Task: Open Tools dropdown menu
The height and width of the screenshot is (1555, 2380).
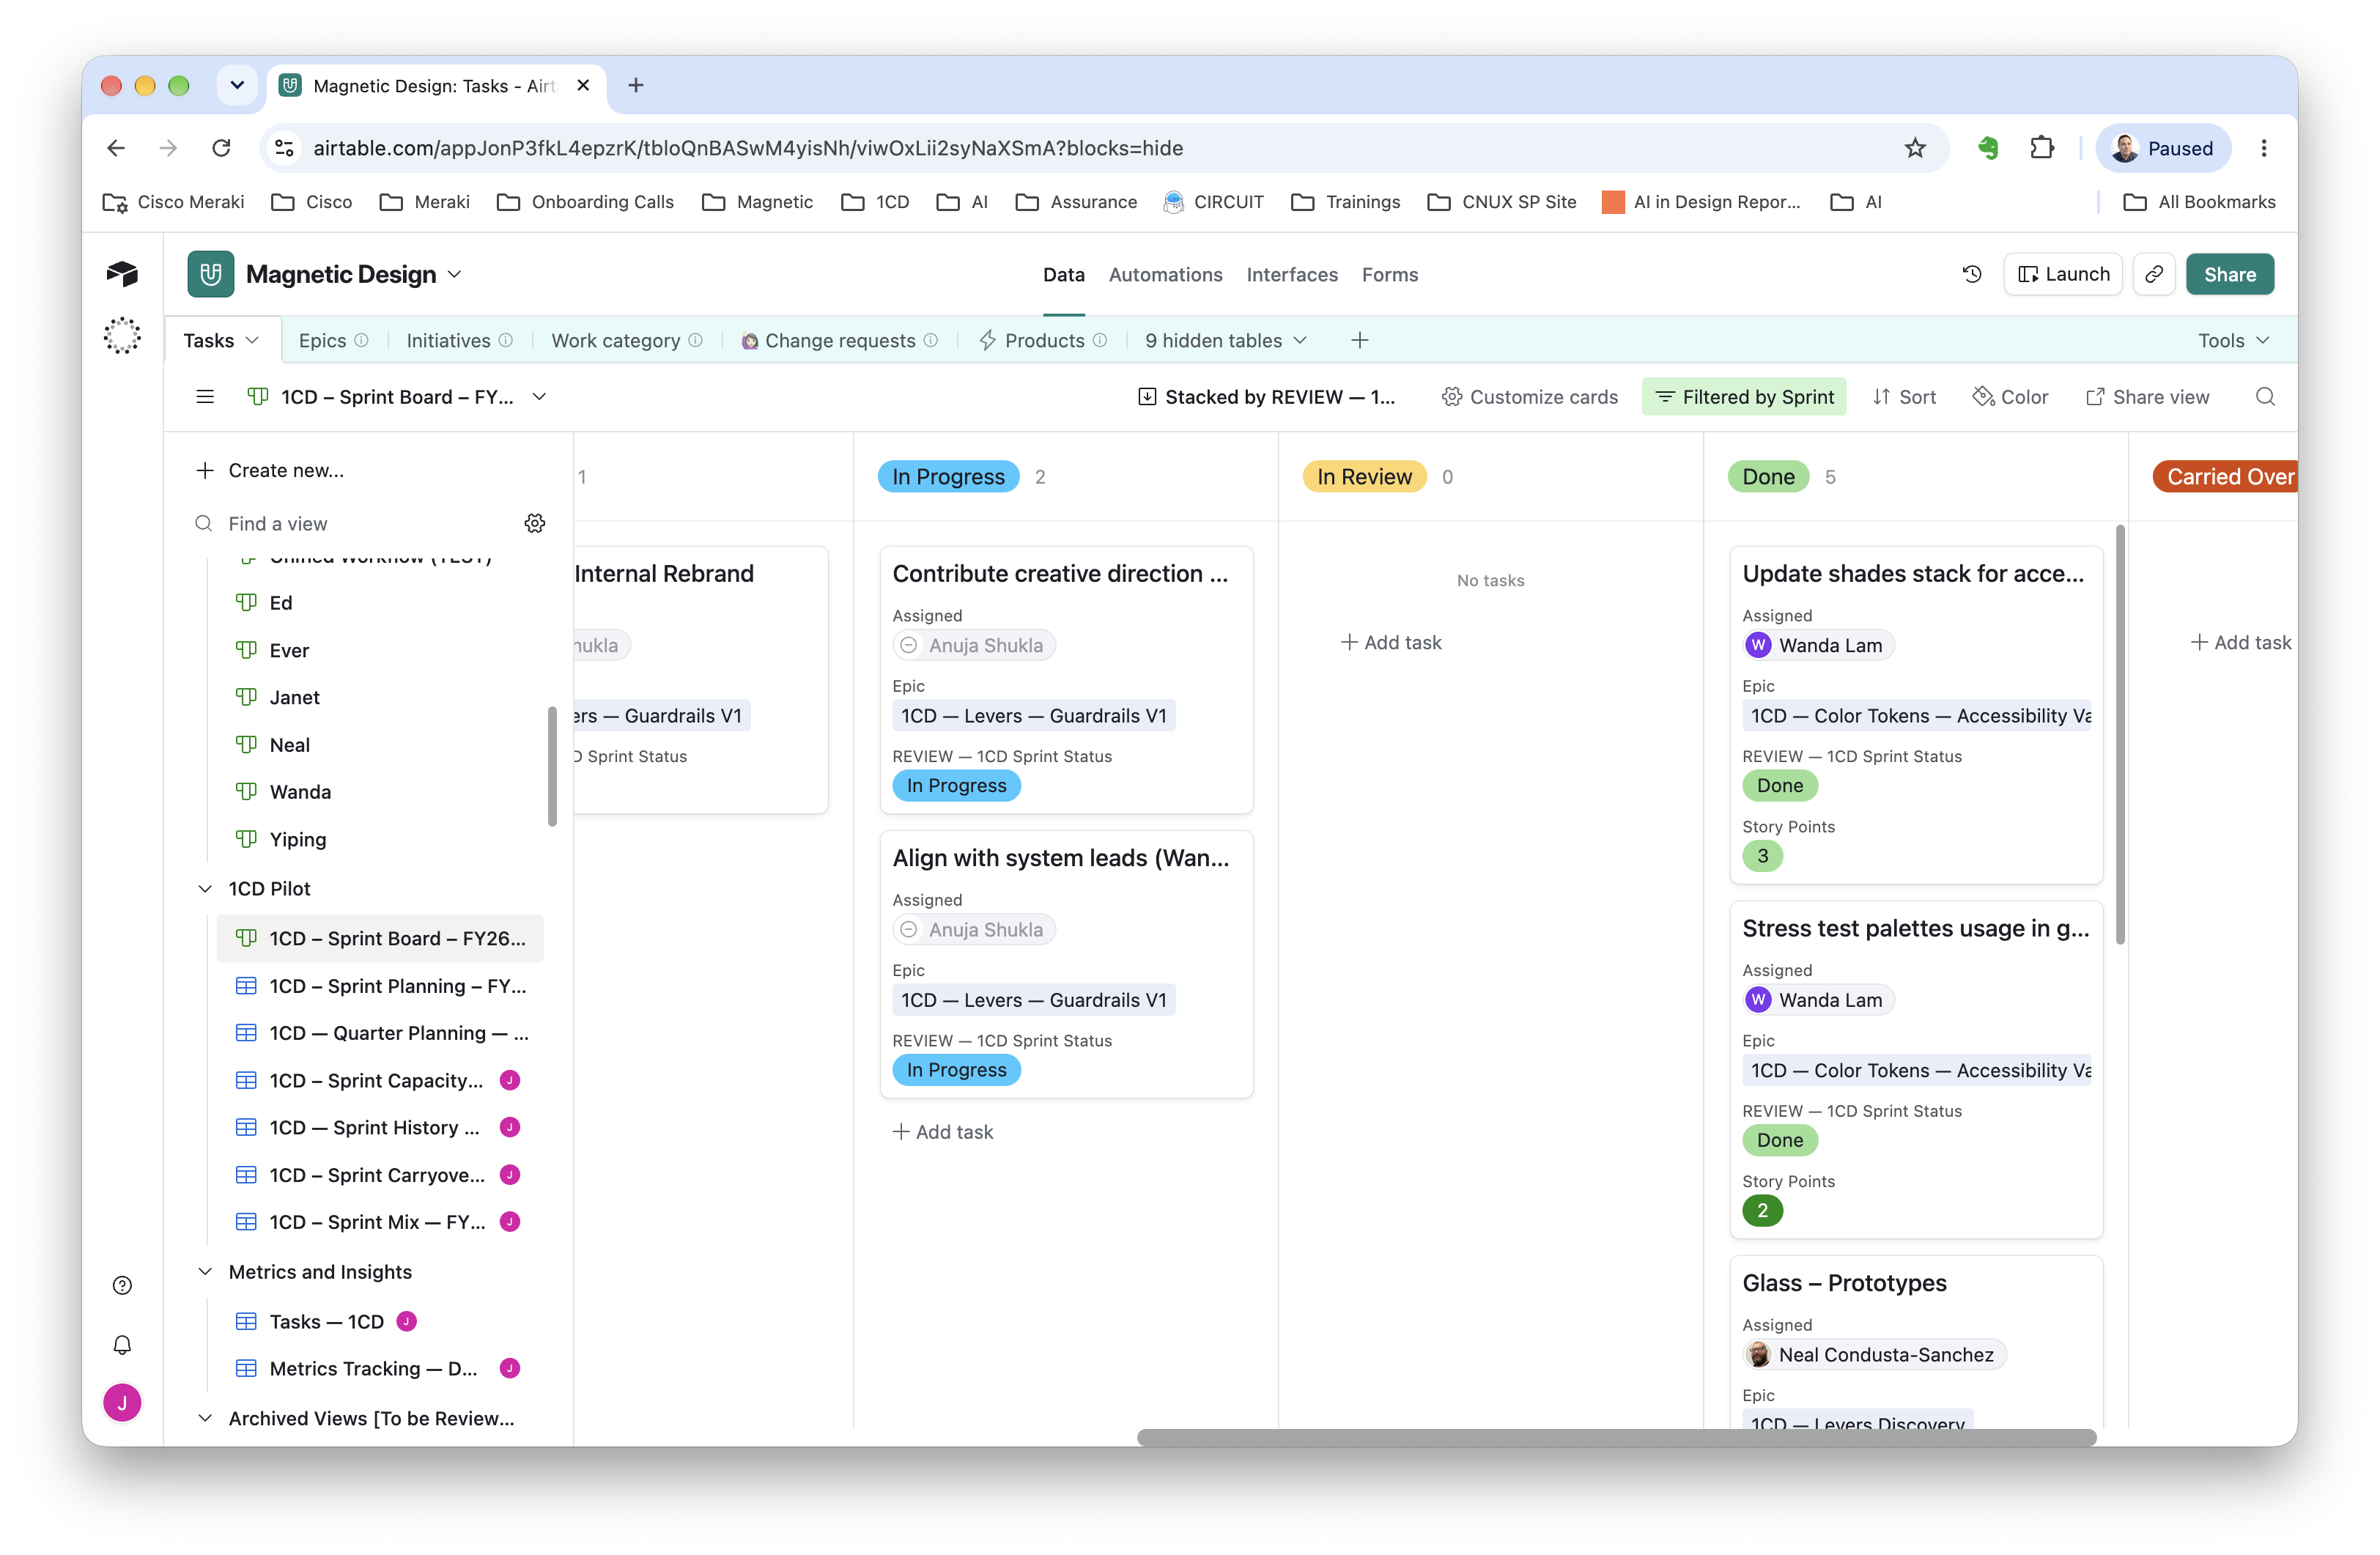Action: click(x=2233, y=340)
